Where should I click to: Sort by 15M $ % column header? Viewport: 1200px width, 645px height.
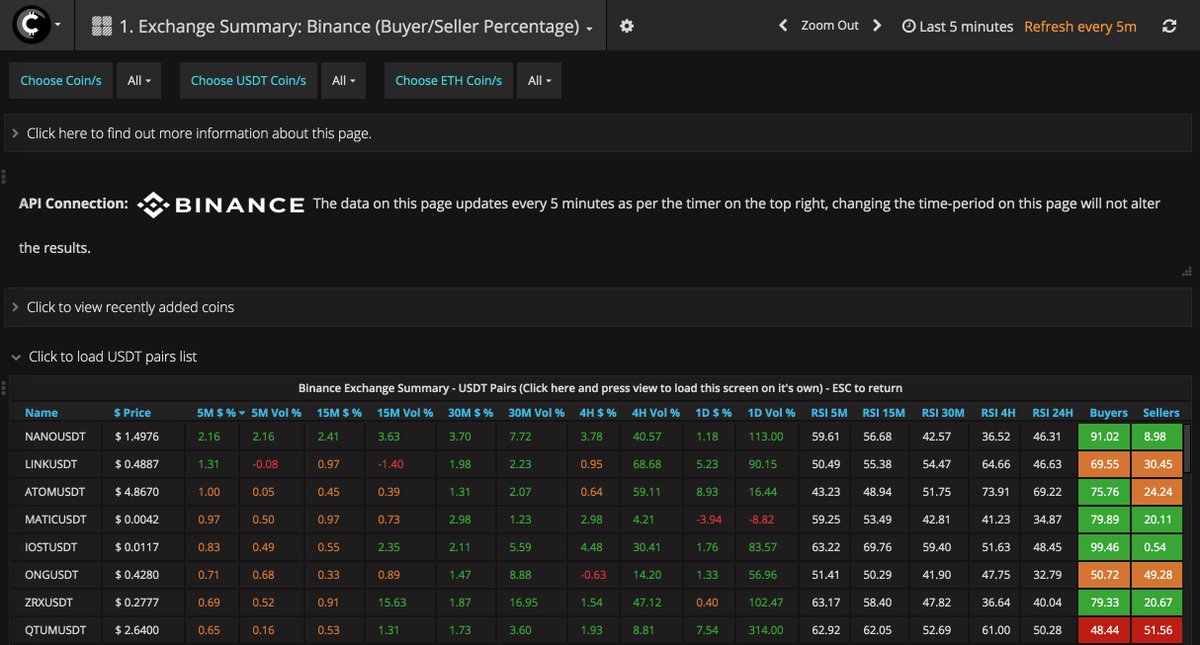click(339, 413)
